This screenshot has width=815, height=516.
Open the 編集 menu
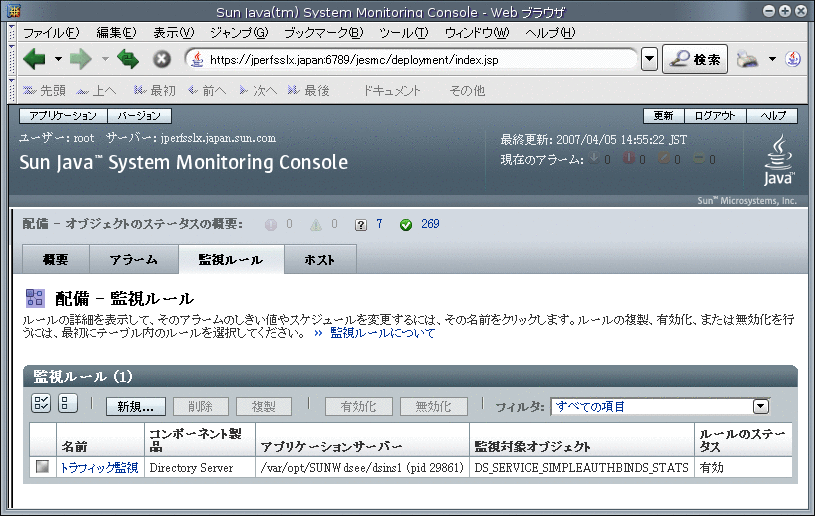coord(116,33)
